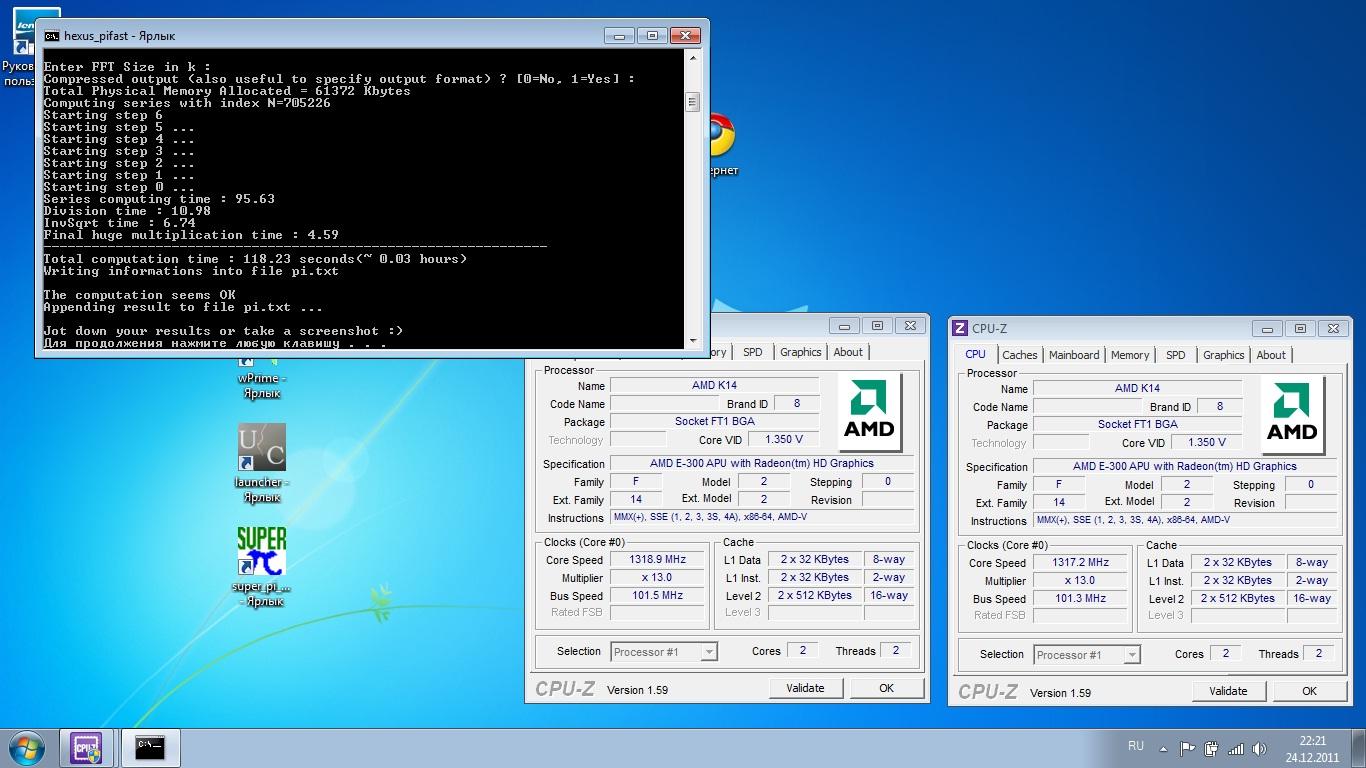Click the console vertical scrollbar thumb
Screen dimensions: 1366x768
coord(691,101)
